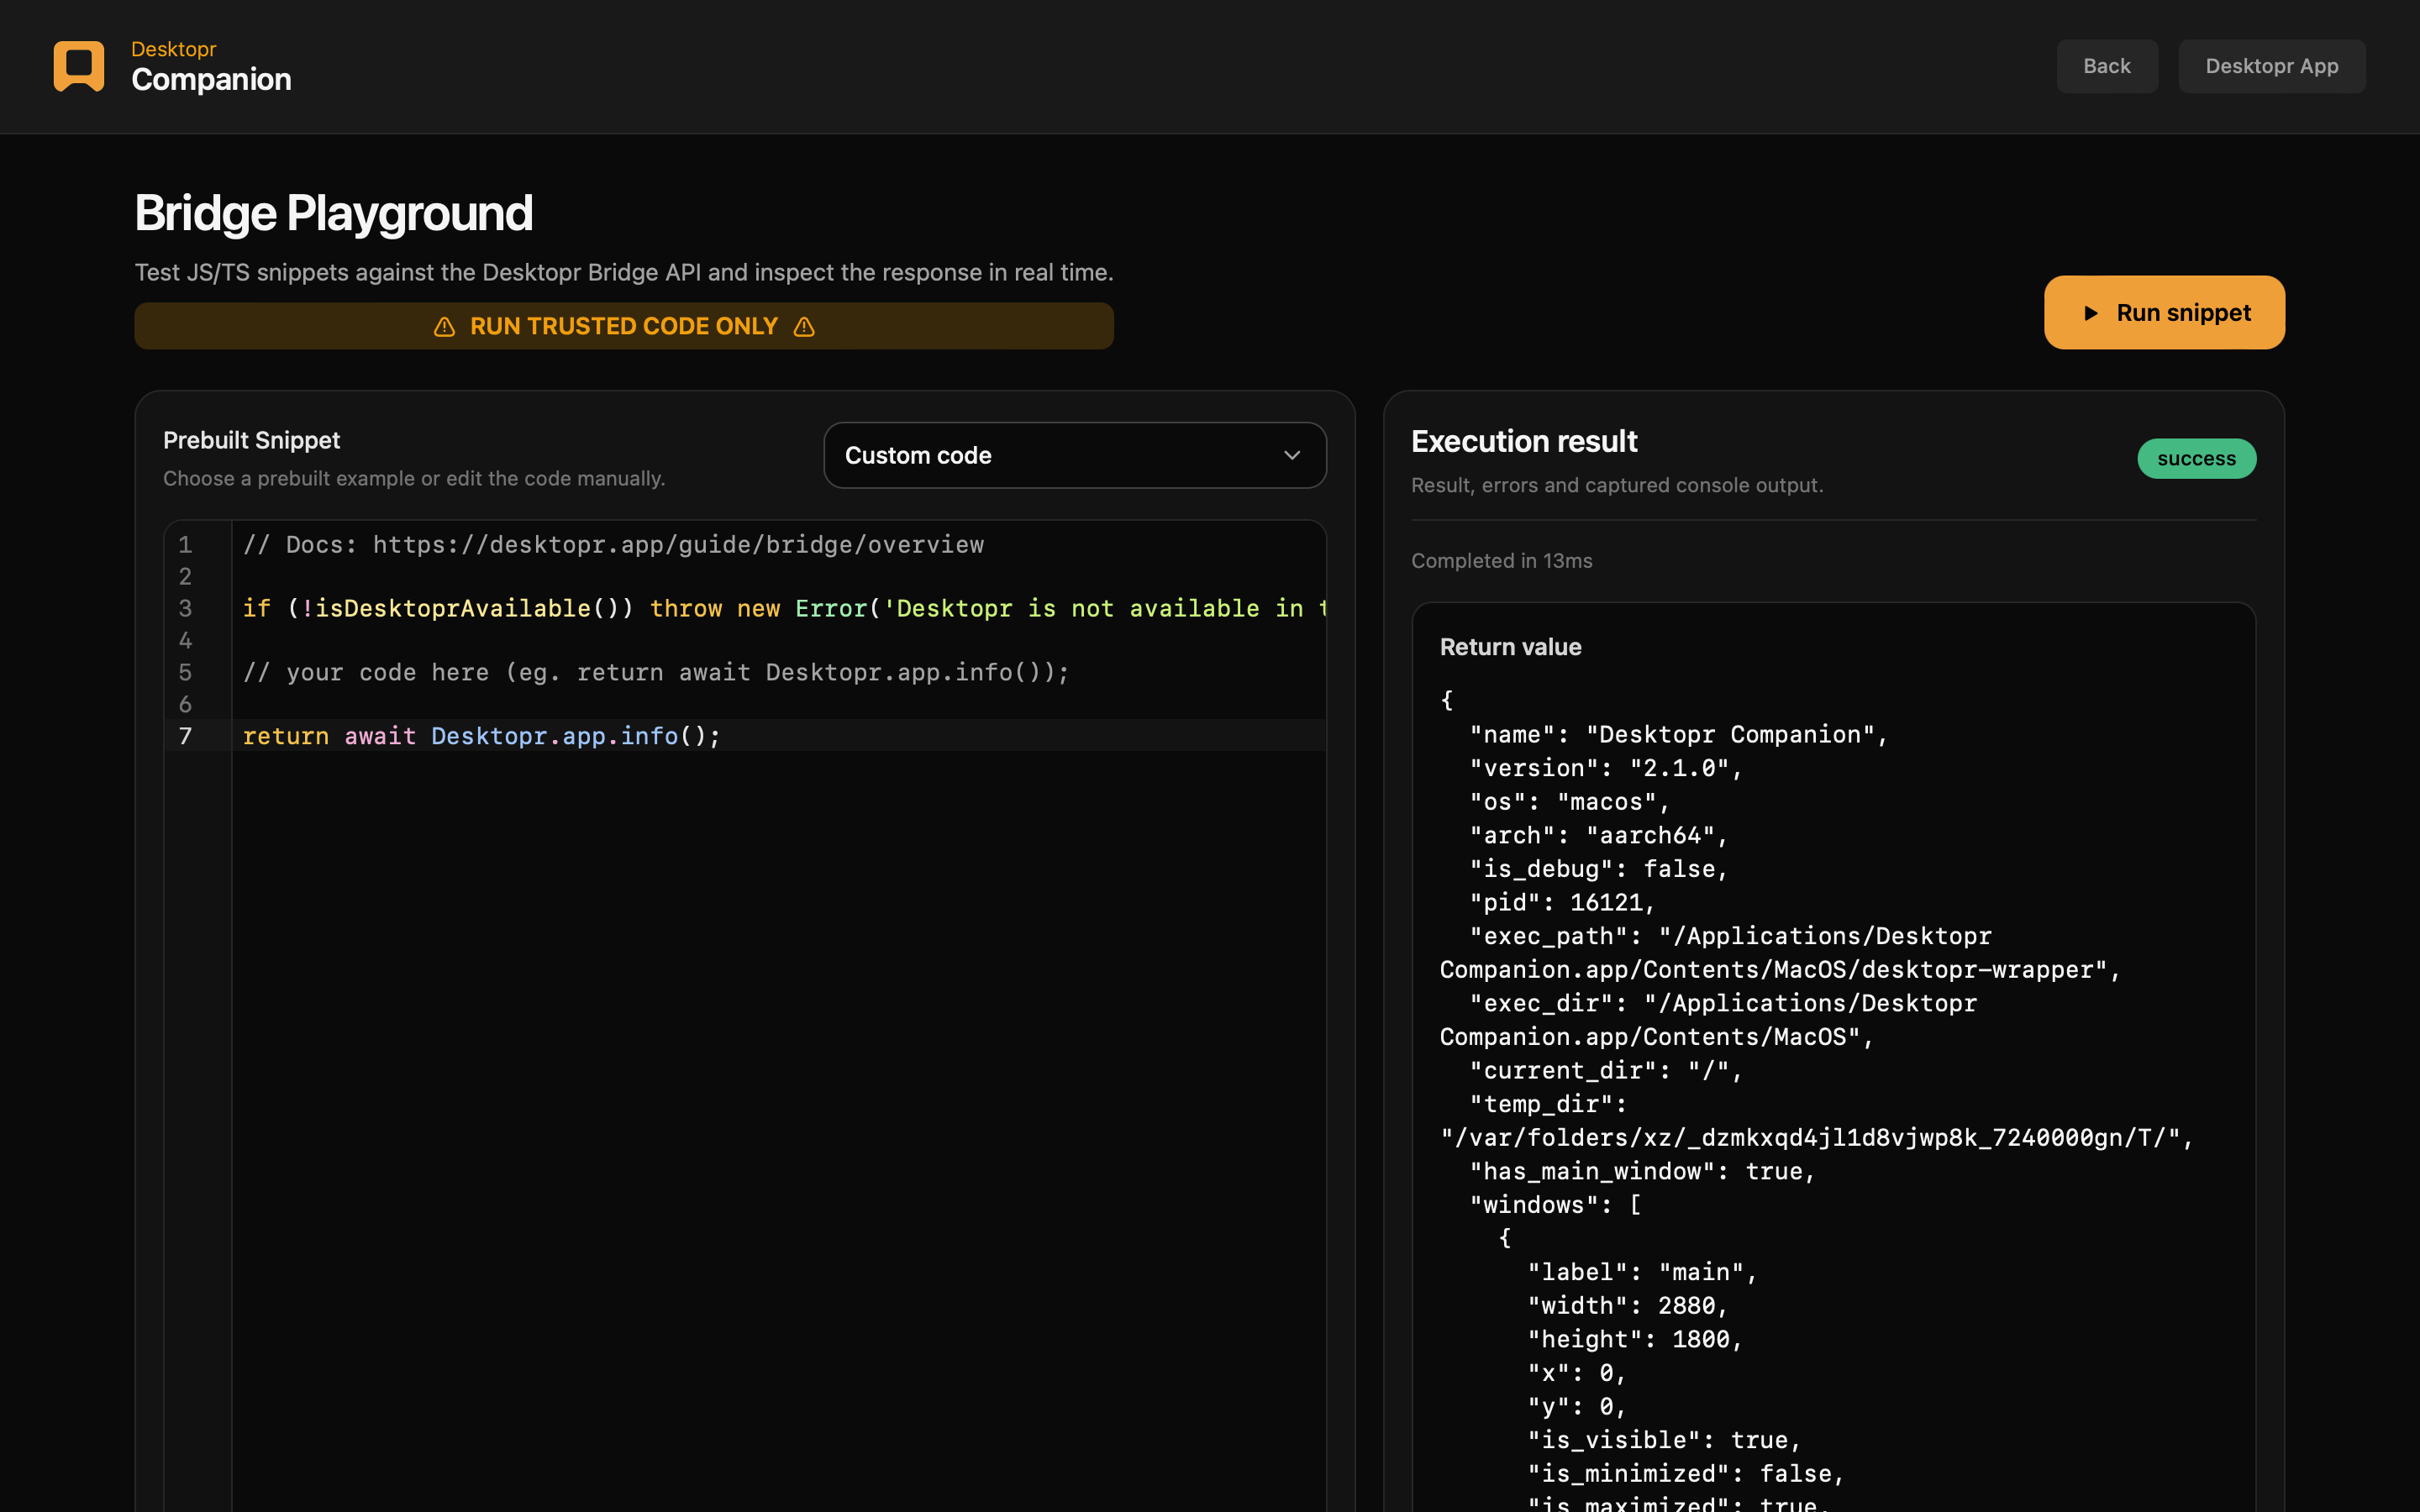
Task: Click the "pid": 16121 line
Action: (x=1562, y=902)
